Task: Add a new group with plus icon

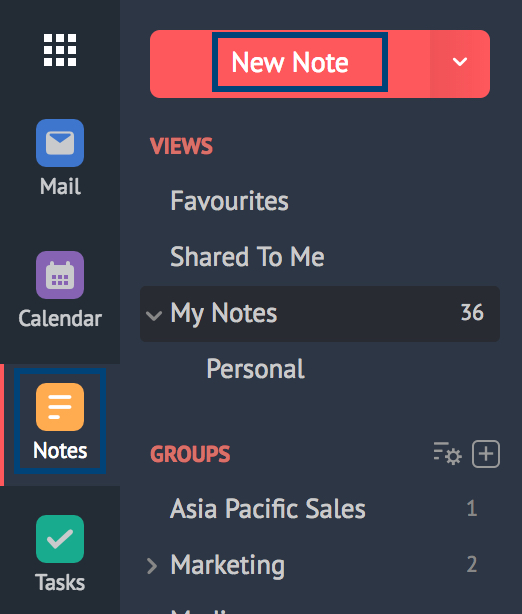Action: [486, 454]
